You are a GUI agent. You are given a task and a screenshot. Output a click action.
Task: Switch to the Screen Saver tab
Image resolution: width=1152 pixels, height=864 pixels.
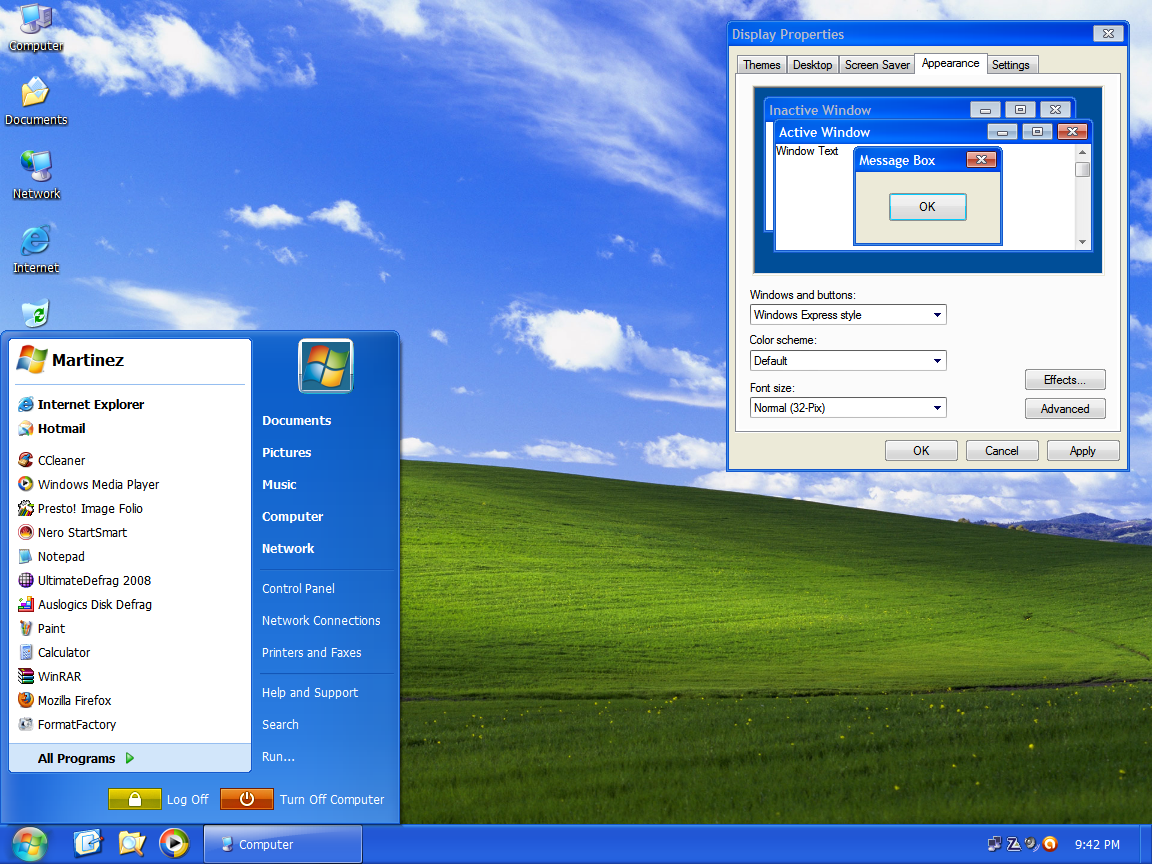point(877,65)
